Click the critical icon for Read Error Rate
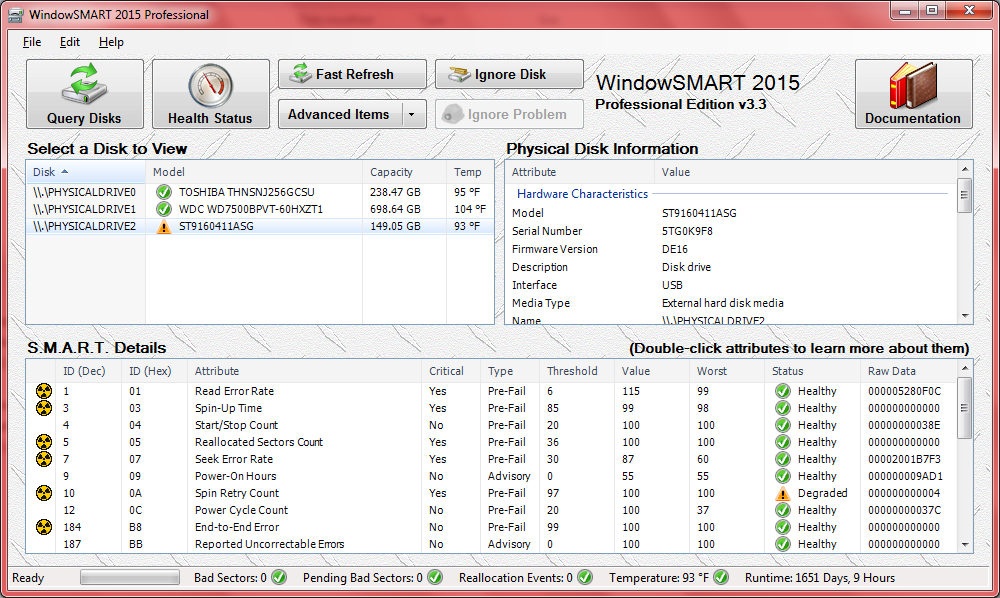Image resolution: width=1000 pixels, height=598 pixels. point(43,391)
